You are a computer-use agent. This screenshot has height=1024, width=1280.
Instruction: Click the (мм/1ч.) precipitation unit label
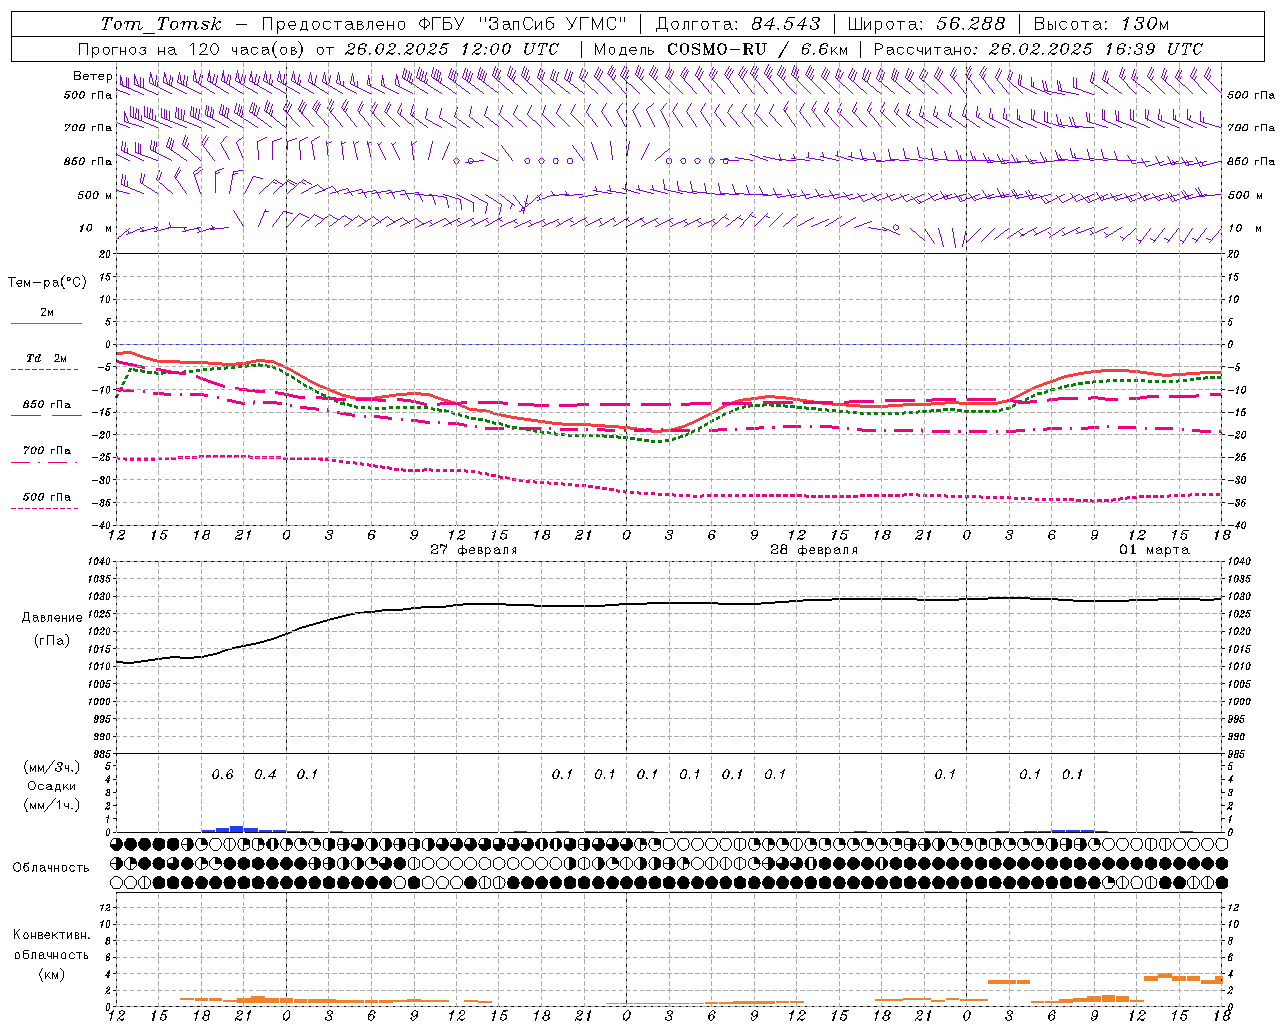pos(52,805)
